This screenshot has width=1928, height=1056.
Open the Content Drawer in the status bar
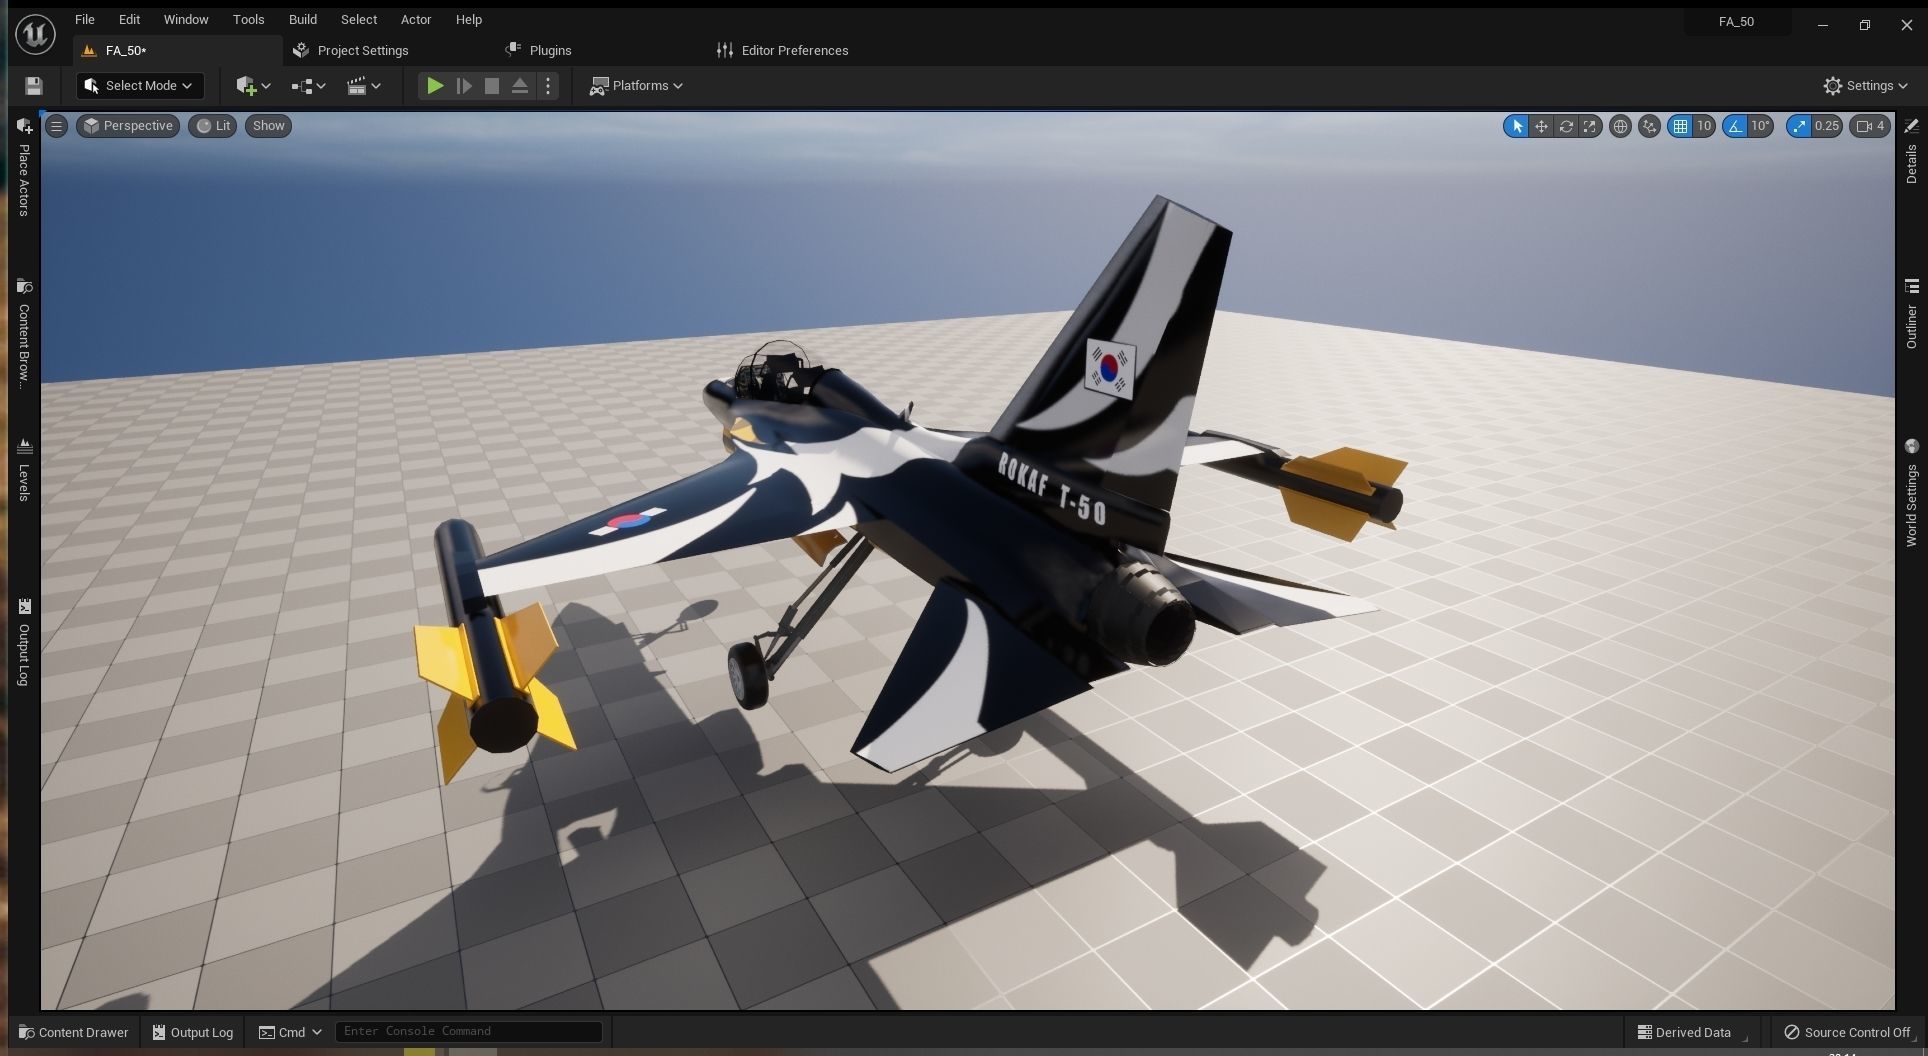(74, 1032)
